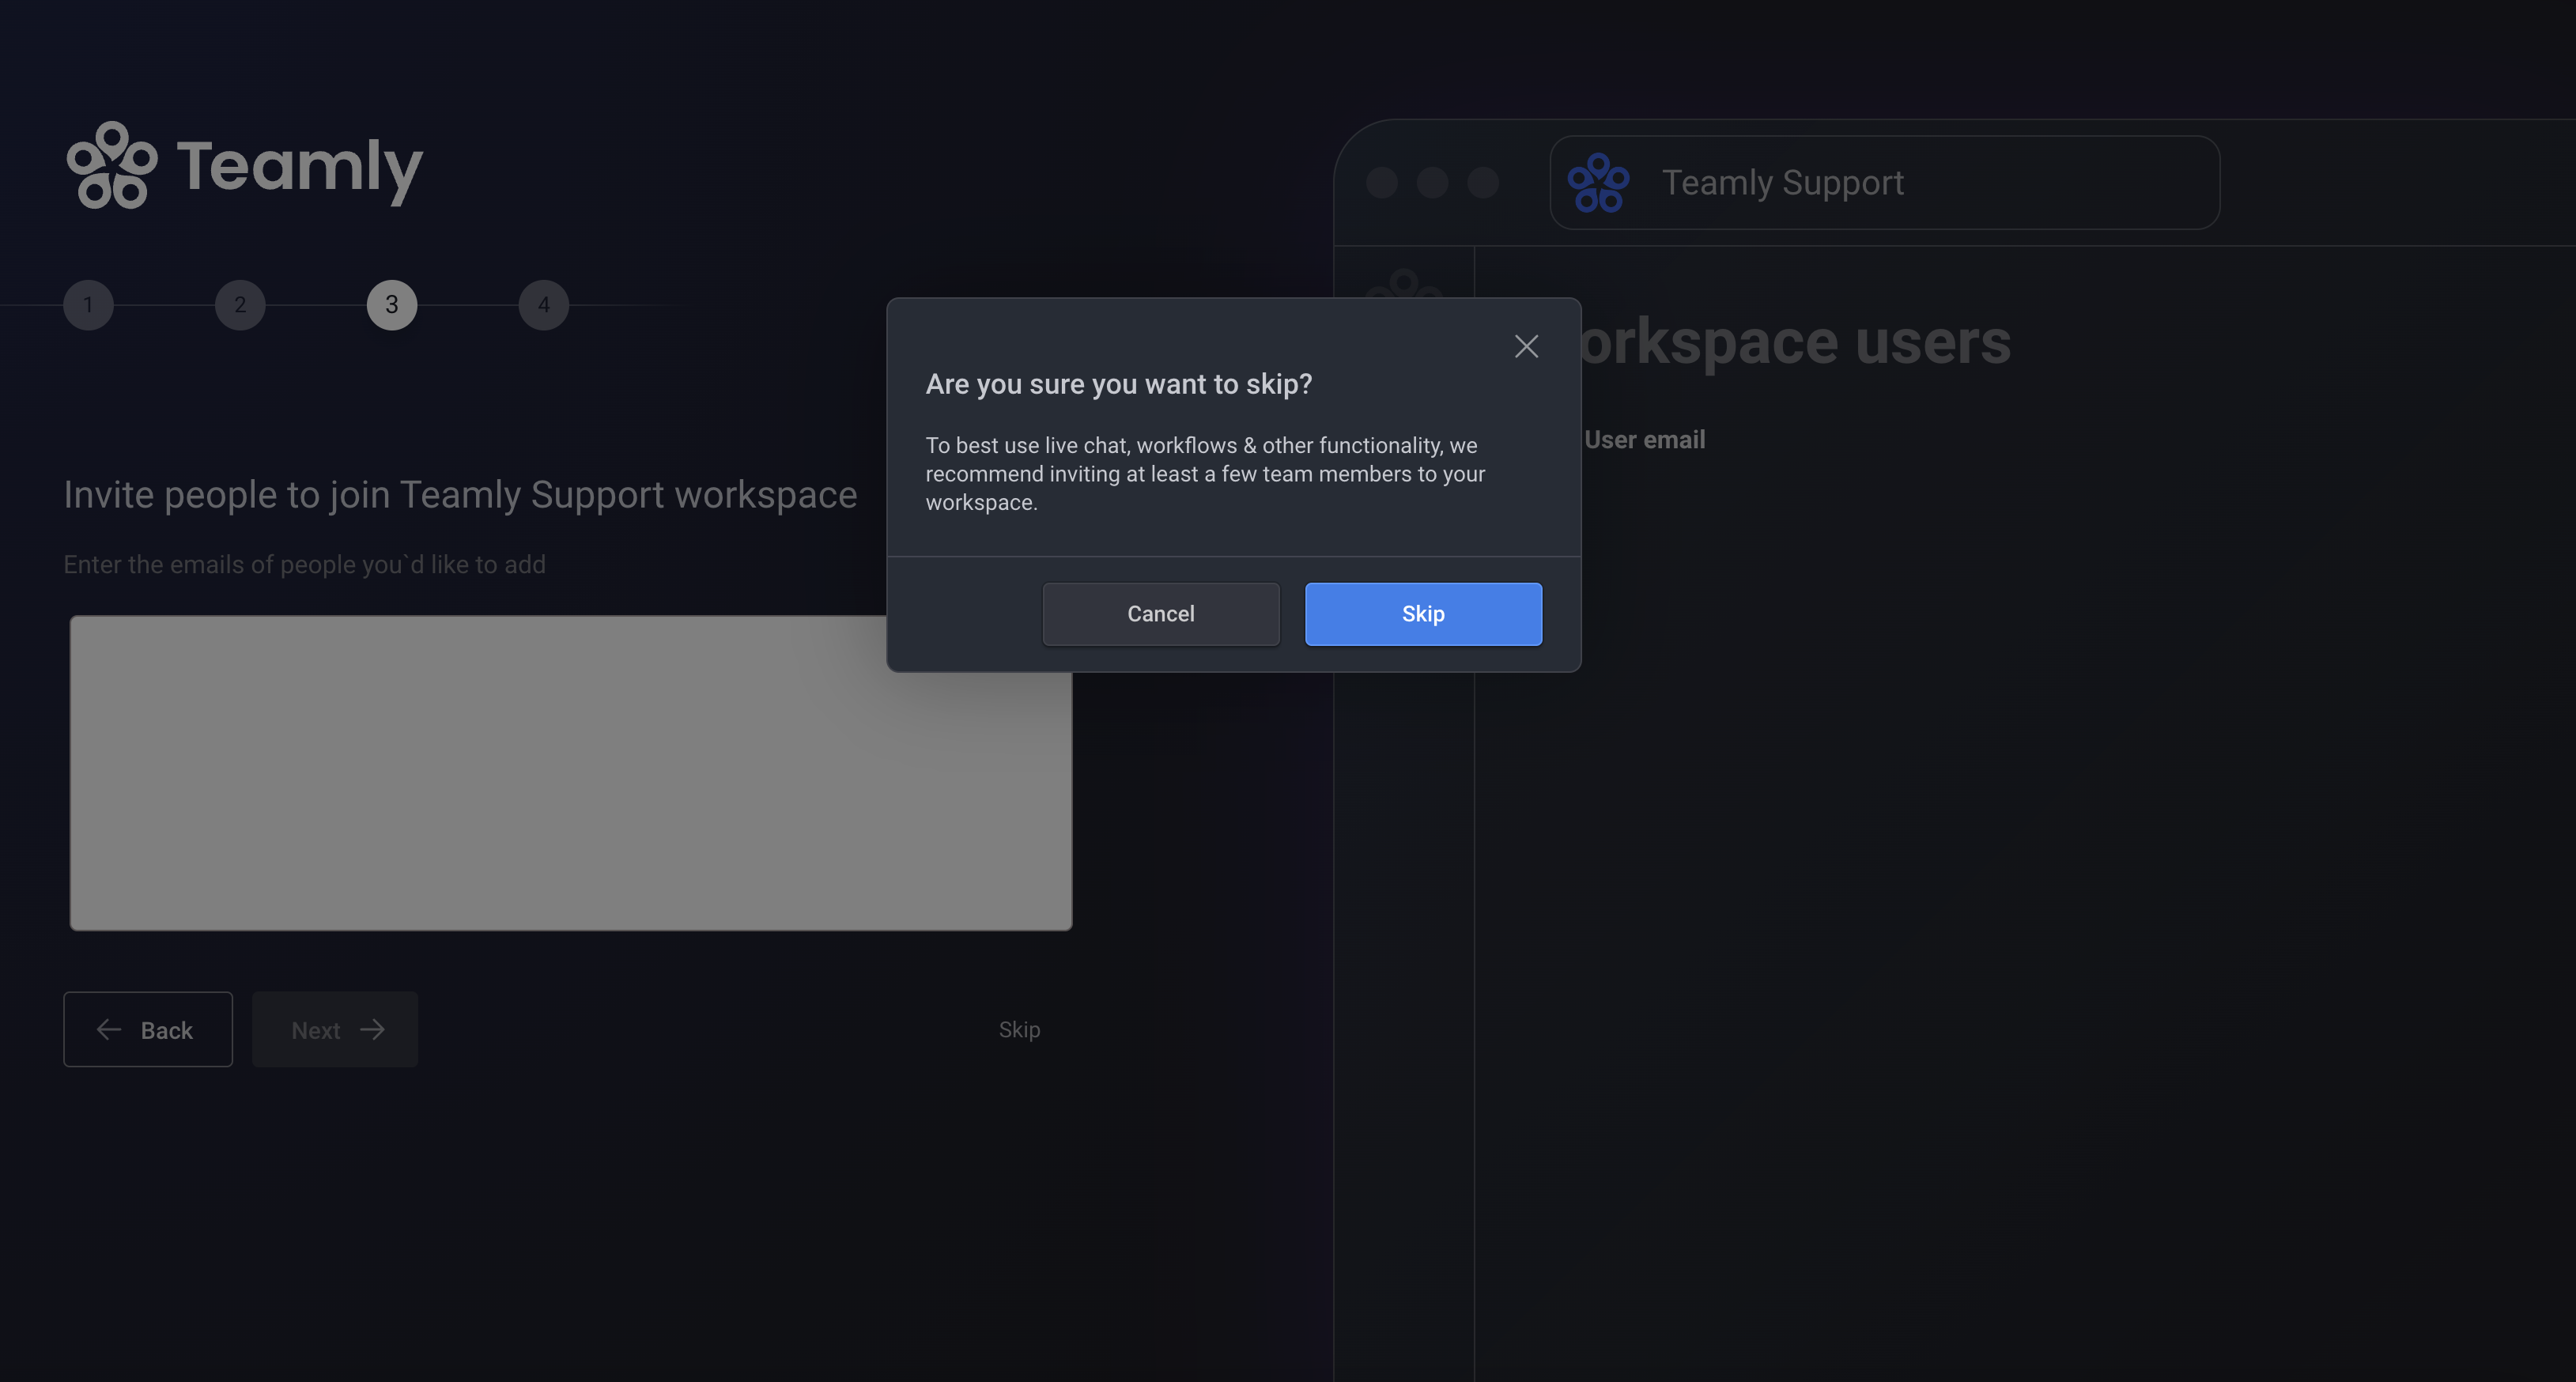The width and height of the screenshot is (2576, 1382).
Task: Close the skip confirmation dialog with X
Action: click(x=1526, y=346)
